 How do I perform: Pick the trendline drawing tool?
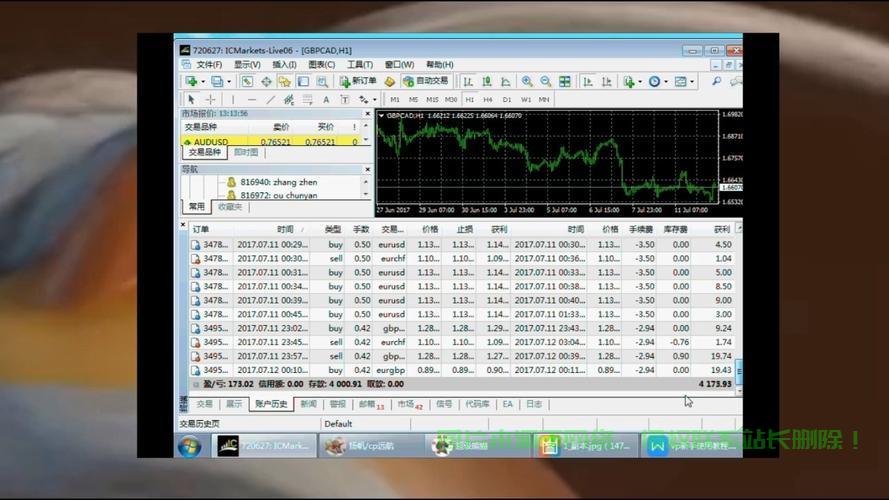270,100
